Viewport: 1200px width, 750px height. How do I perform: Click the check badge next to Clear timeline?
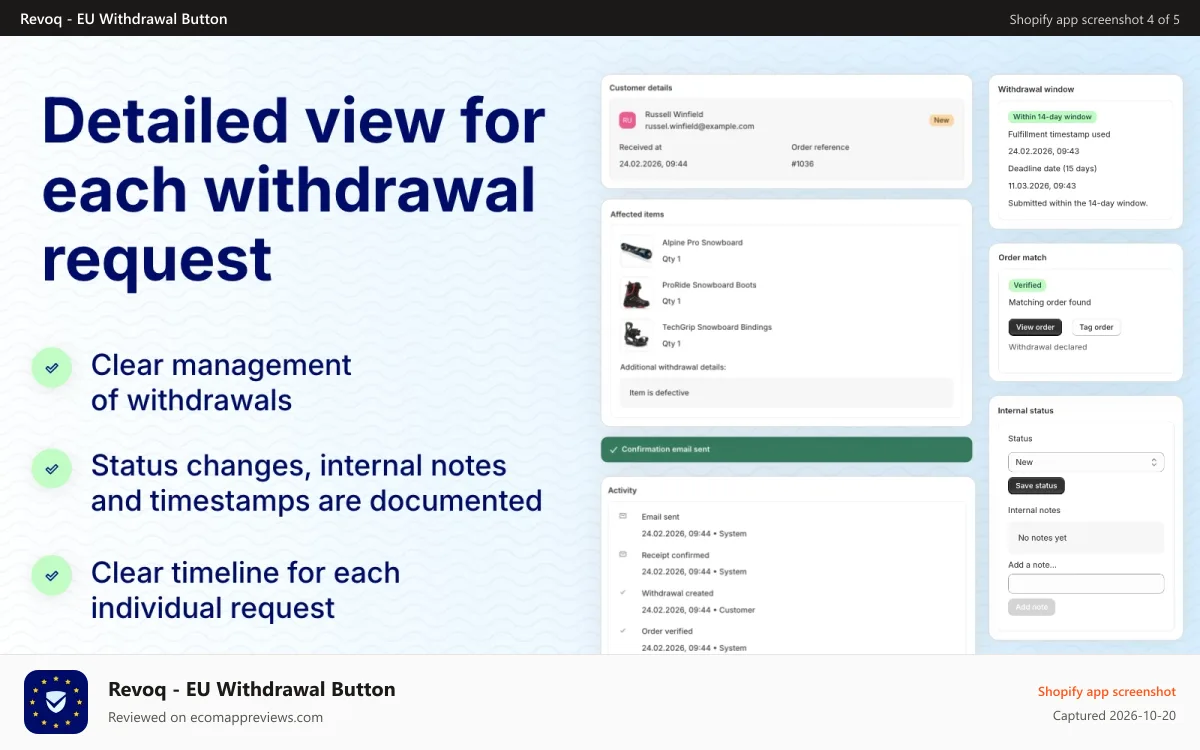(x=52, y=575)
